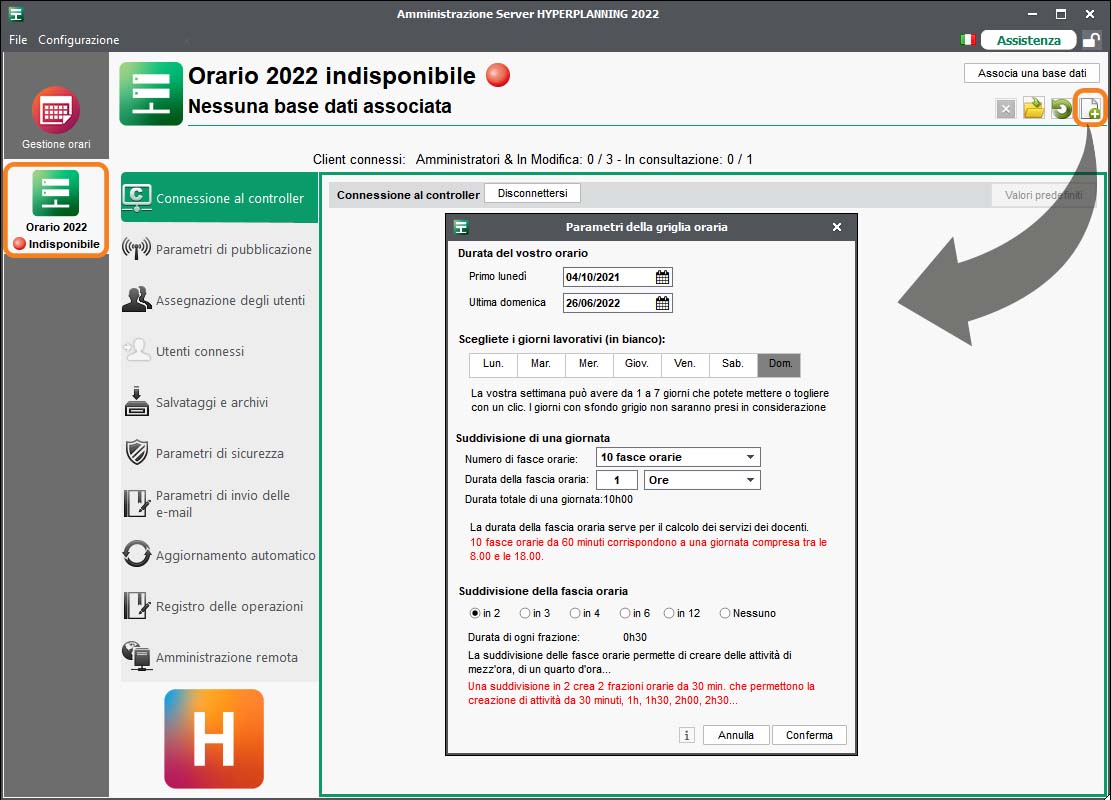Open Gestione orari in the sidebar
Viewport: 1111px width, 800px height.
(x=56, y=118)
